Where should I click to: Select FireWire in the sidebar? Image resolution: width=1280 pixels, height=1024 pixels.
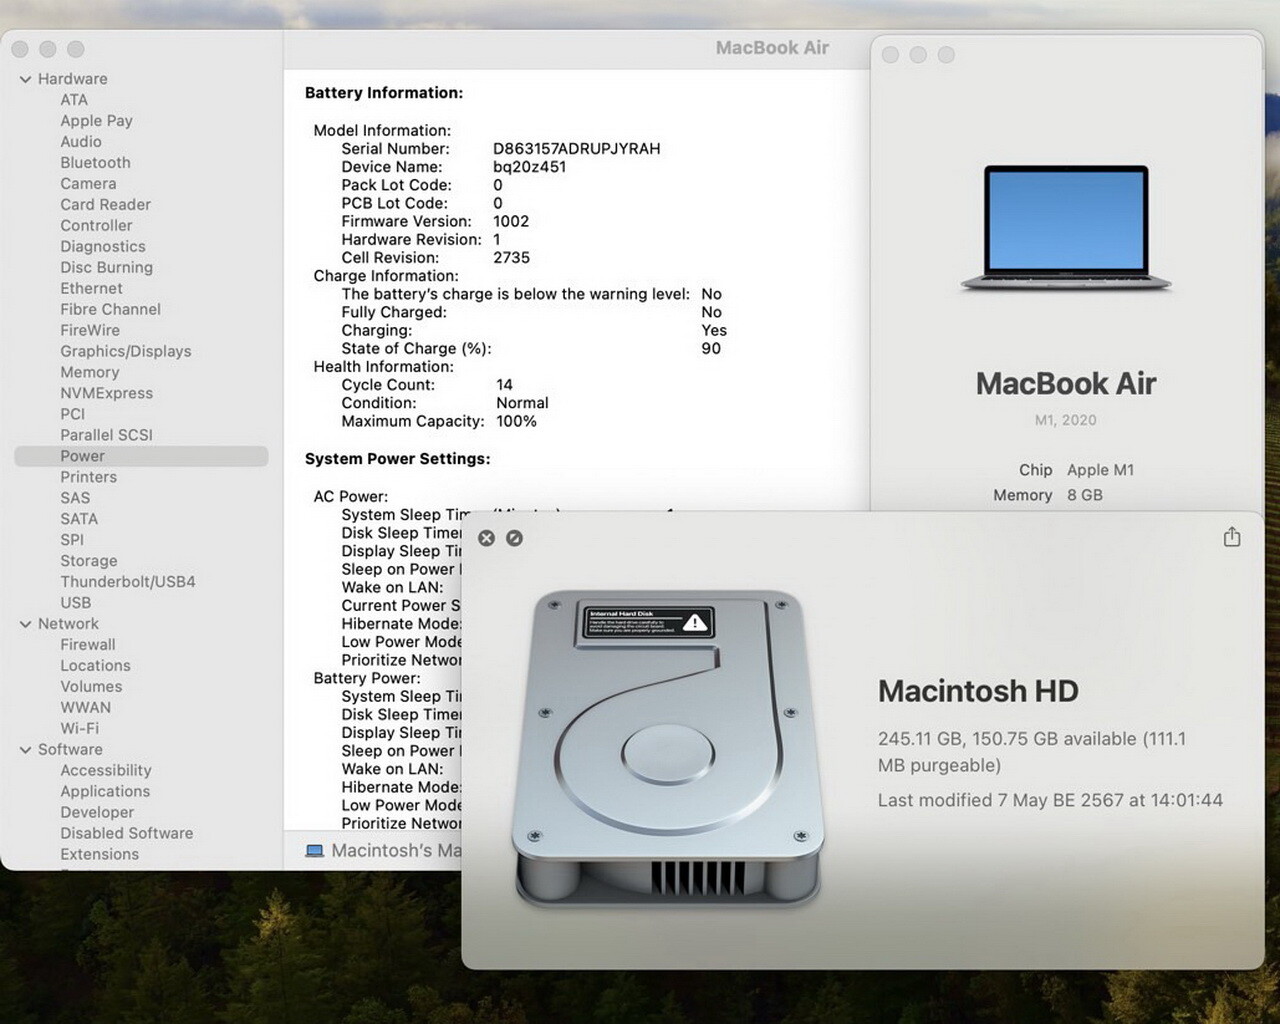tap(90, 331)
